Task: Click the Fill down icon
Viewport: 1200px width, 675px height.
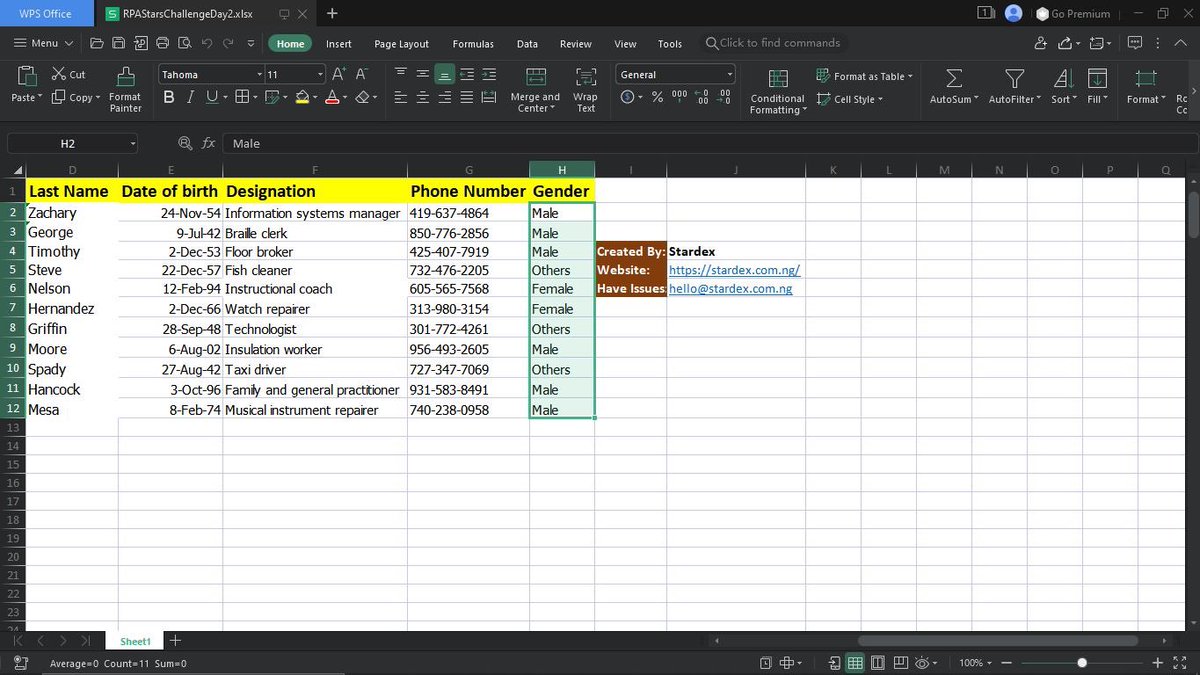Action: [1097, 78]
